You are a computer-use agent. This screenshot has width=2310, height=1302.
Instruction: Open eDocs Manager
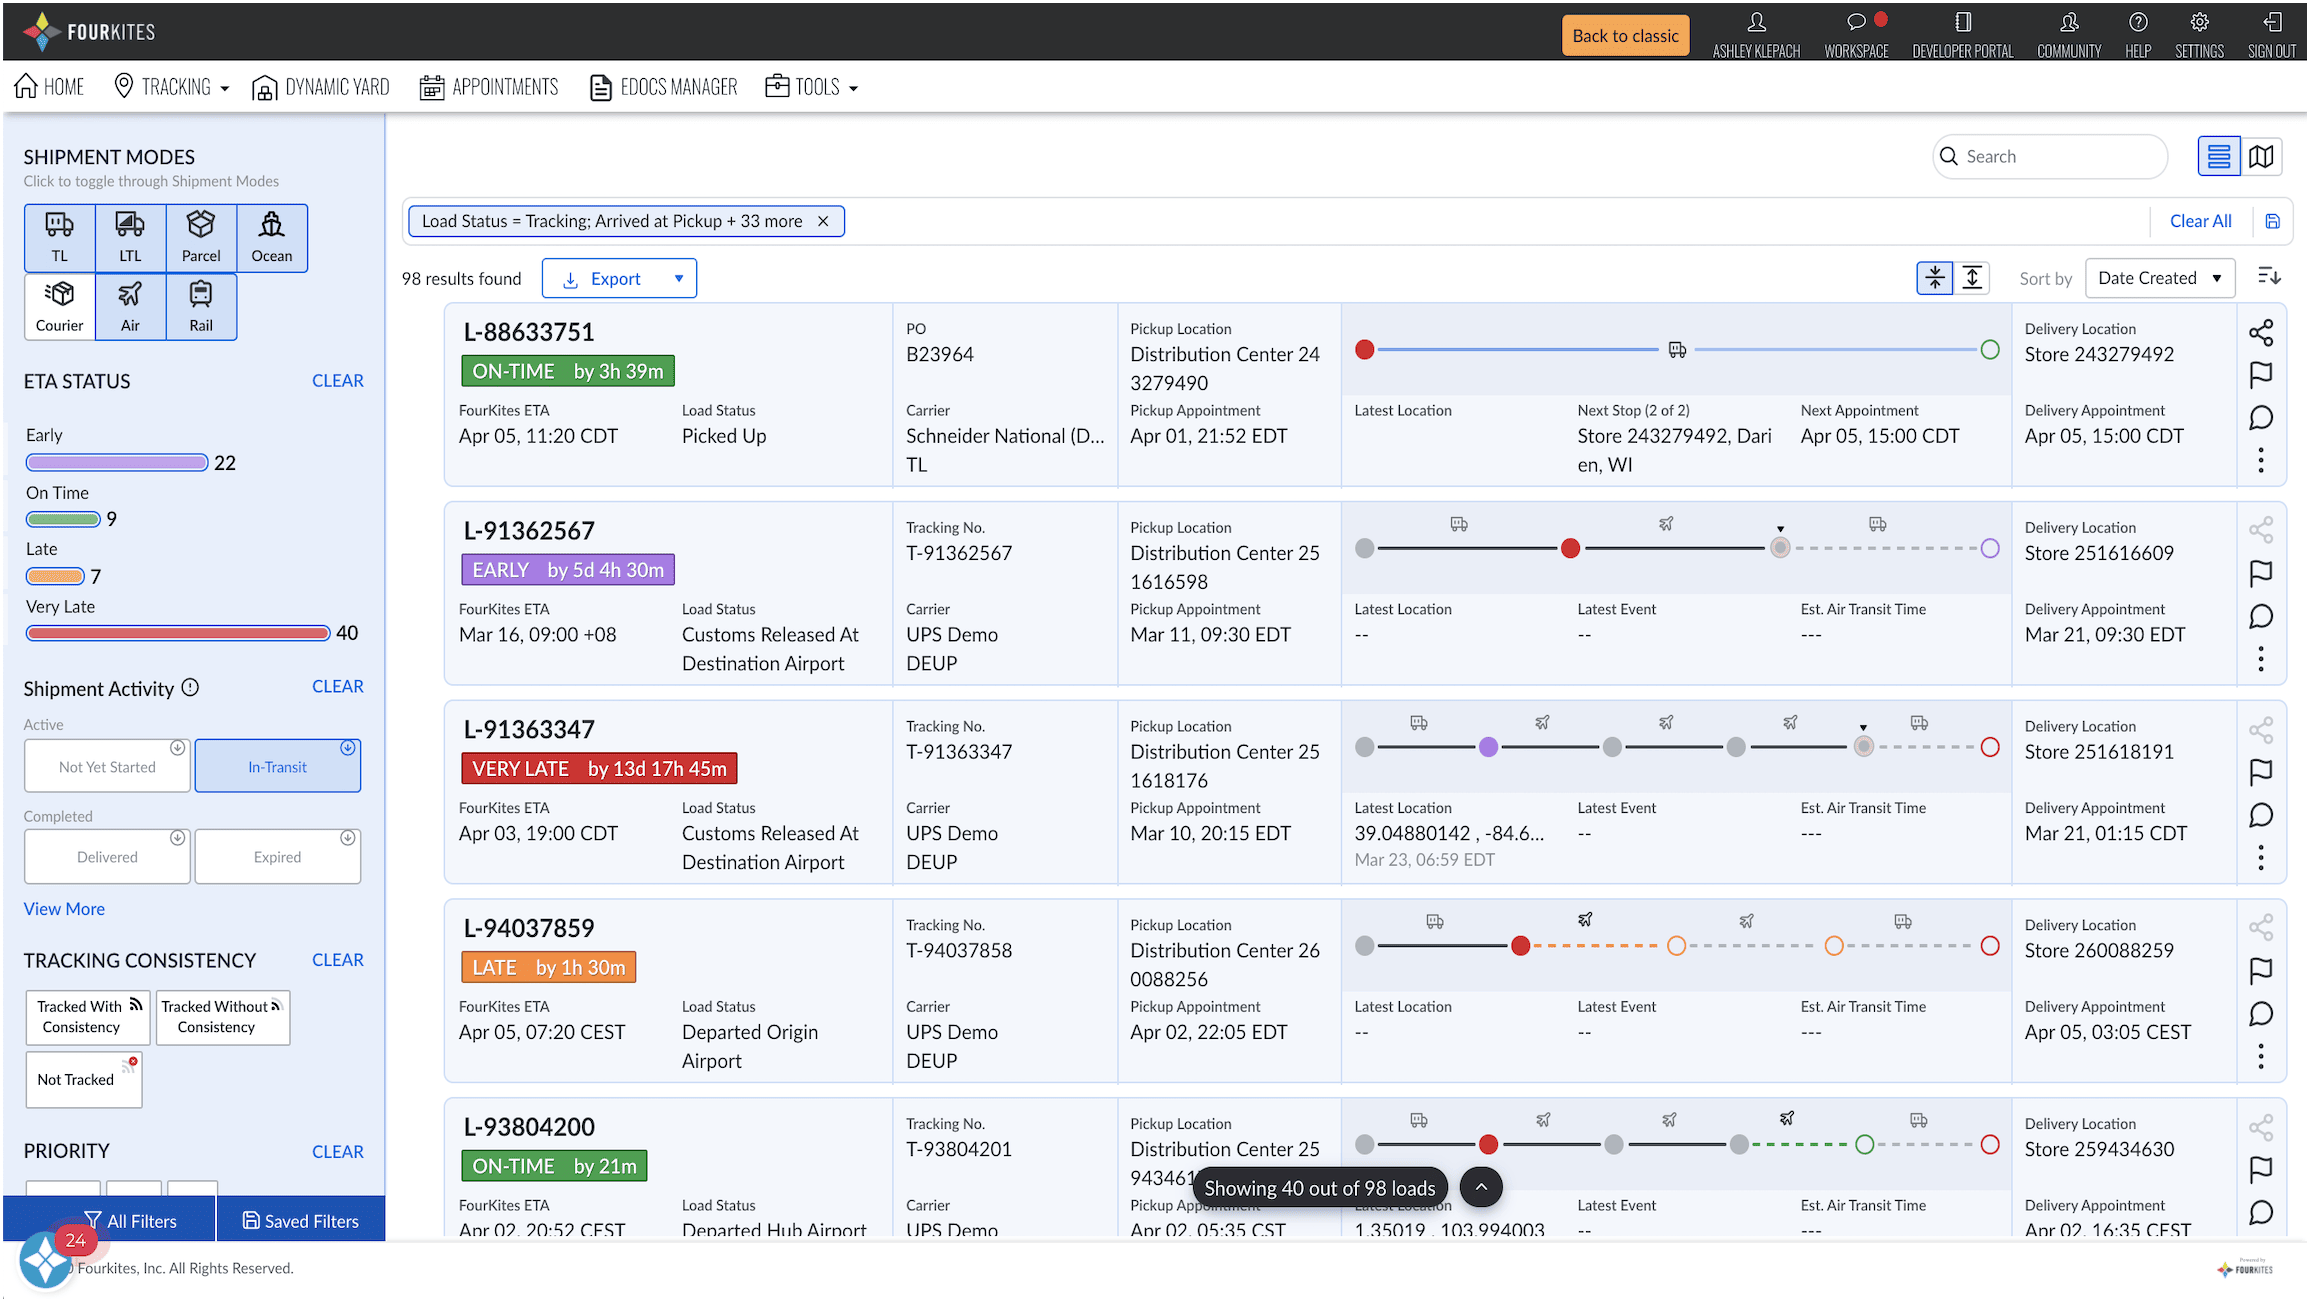pos(664,87)
